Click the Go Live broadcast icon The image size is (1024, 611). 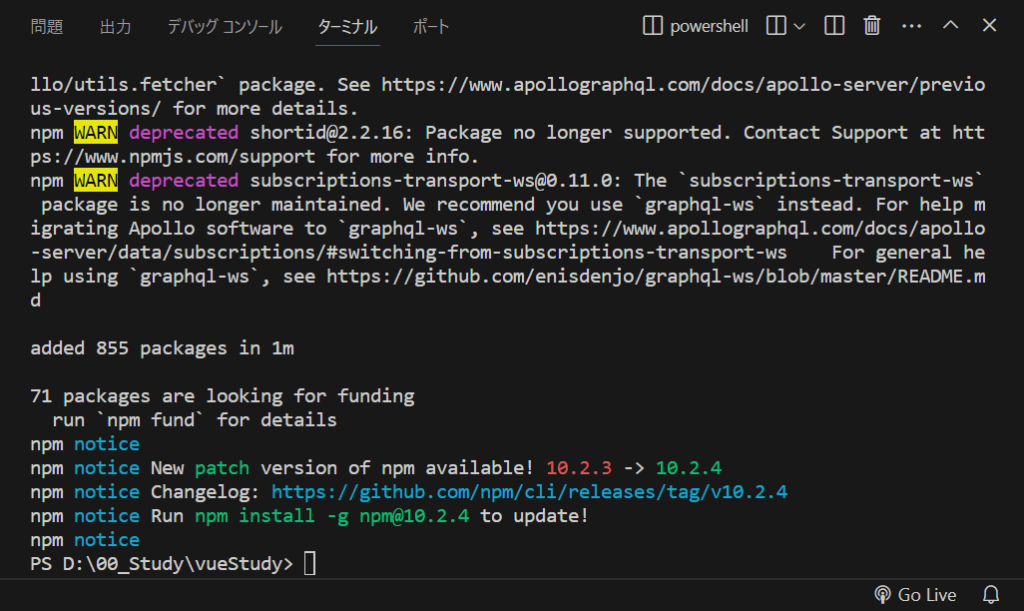[x=882, y=595]
